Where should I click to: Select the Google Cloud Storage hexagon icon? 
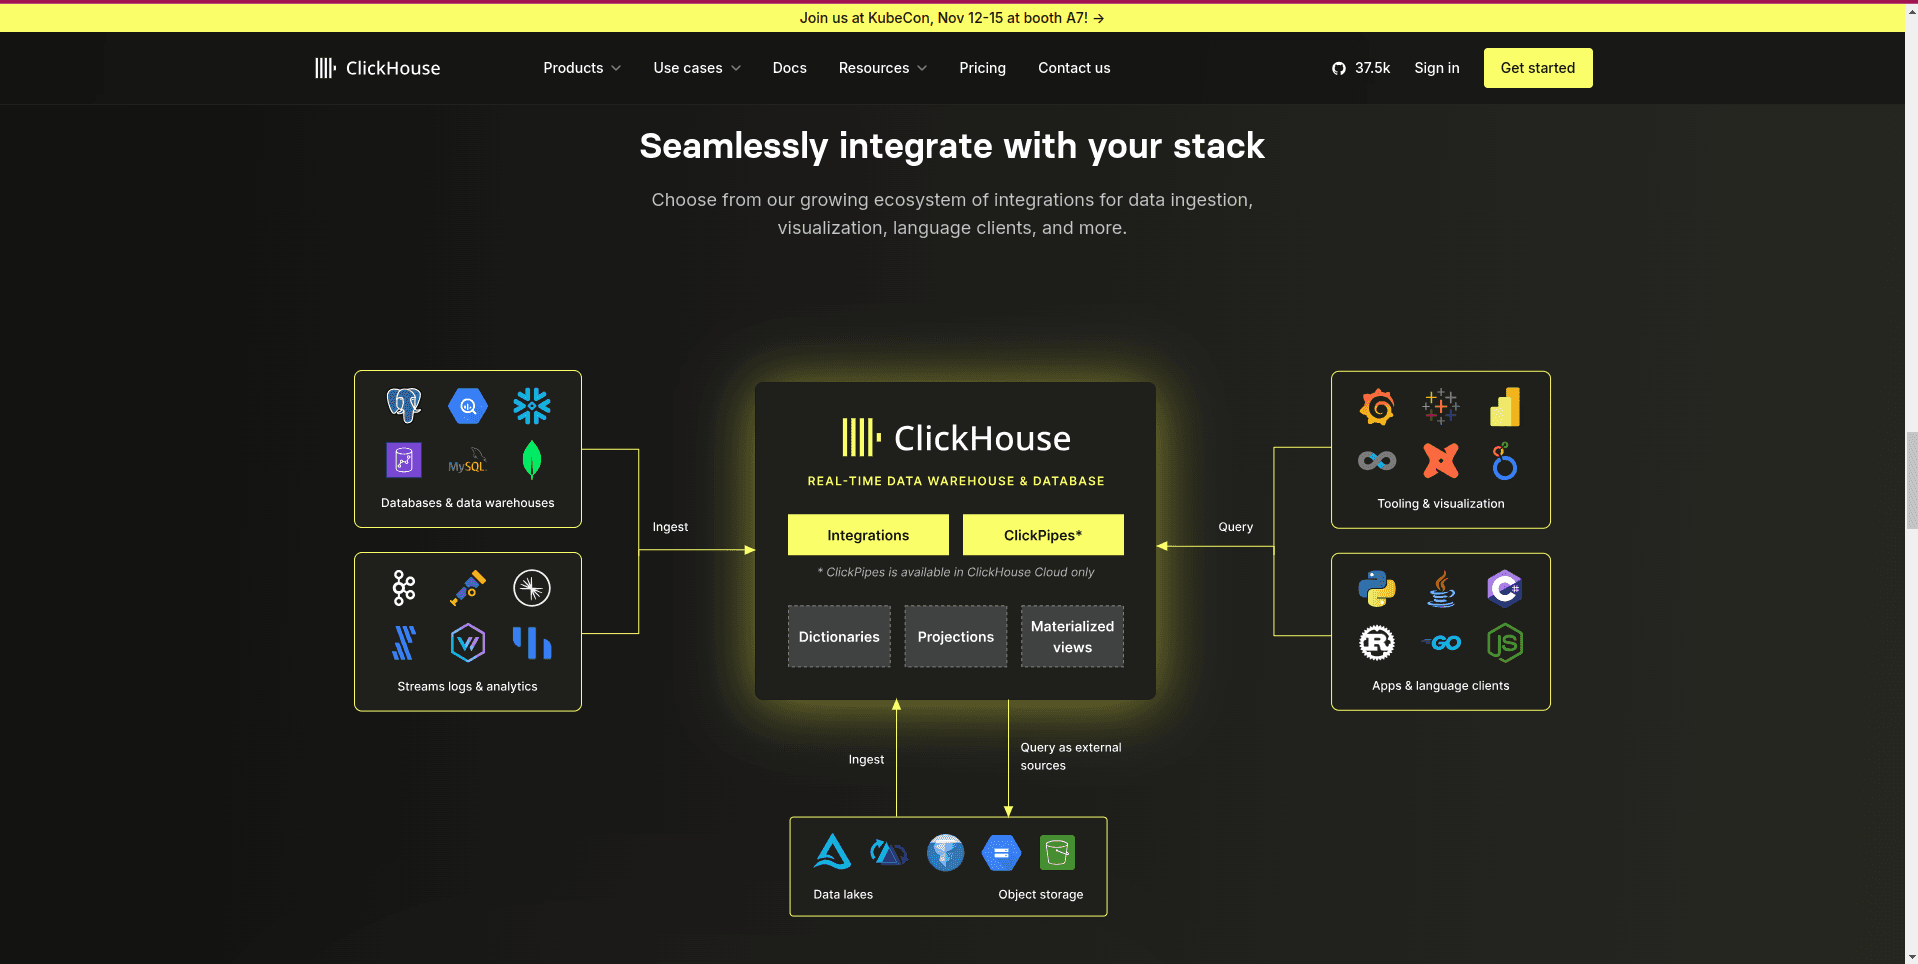(x=1001, y=853)
